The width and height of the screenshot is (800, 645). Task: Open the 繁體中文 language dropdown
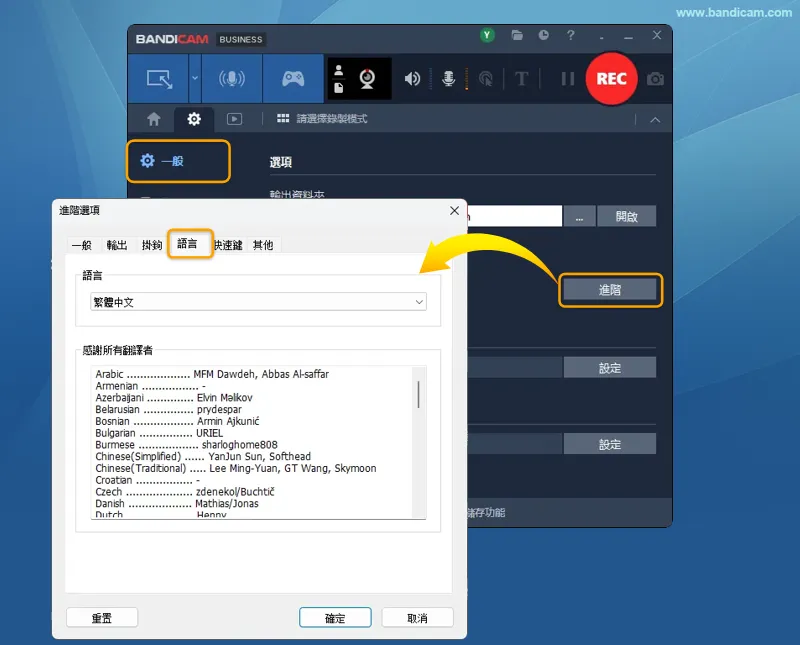pyautogui.click(x=258, y=302)
